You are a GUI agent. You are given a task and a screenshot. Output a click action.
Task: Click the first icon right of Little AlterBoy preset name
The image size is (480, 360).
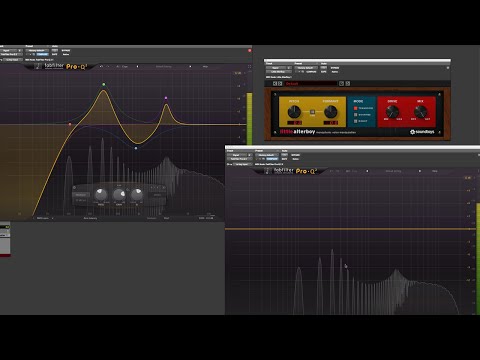[341, 84]
